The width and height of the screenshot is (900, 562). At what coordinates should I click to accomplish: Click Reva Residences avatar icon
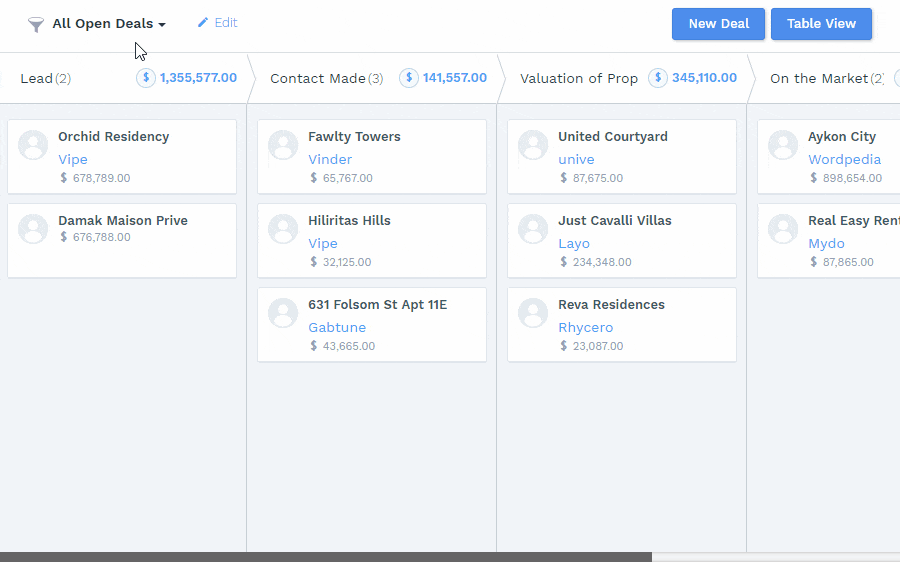[x=533, y=313]
